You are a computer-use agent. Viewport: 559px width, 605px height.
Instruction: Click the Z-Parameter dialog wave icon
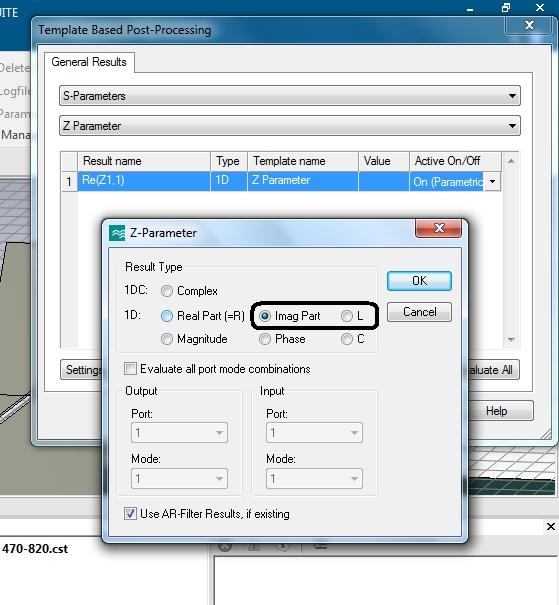click(117, 233)
